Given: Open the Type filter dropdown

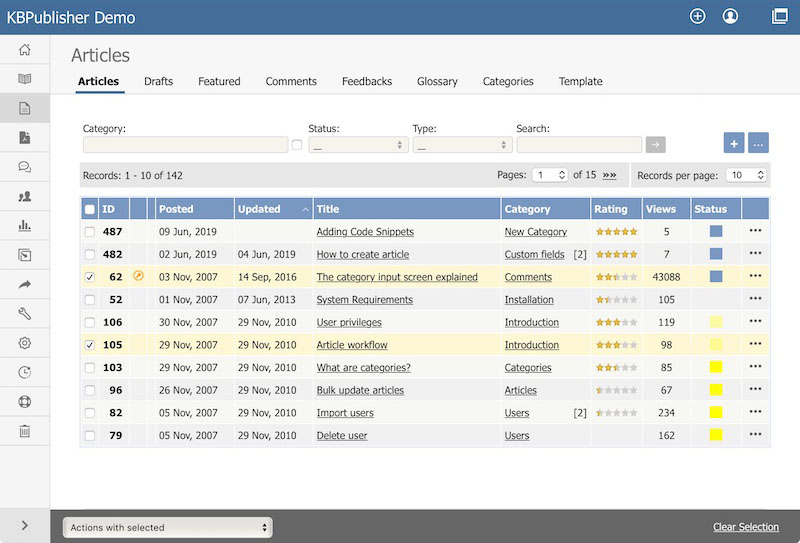Looking at the screenshot, I should coord(462,145).
